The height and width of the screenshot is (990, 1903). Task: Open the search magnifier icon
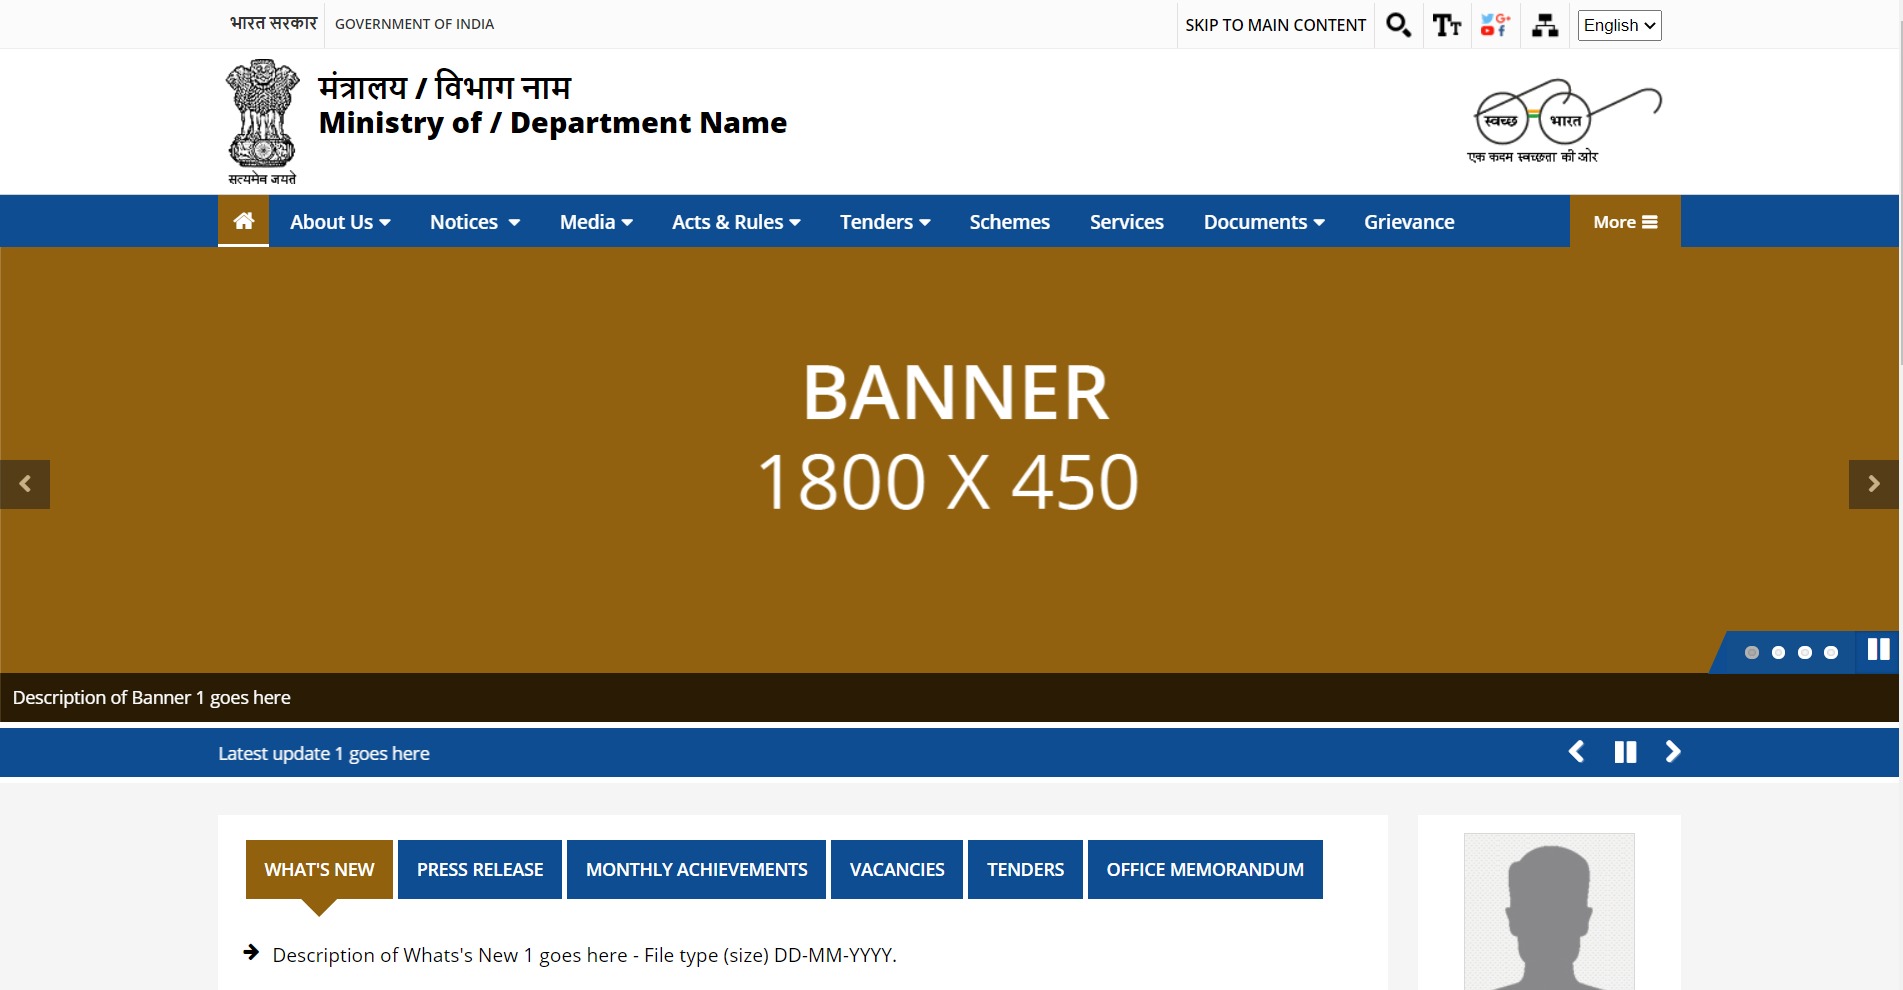click(x=1398, y=25)
